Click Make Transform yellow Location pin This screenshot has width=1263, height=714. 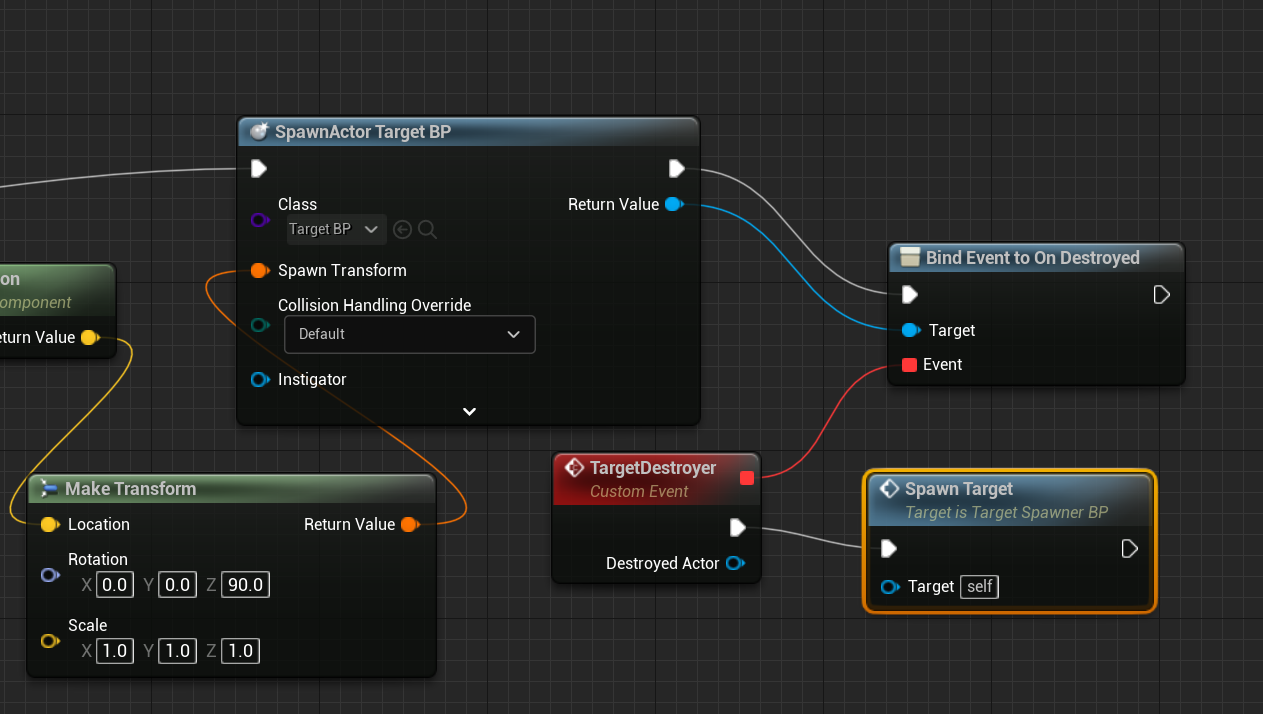pos(49,524)
